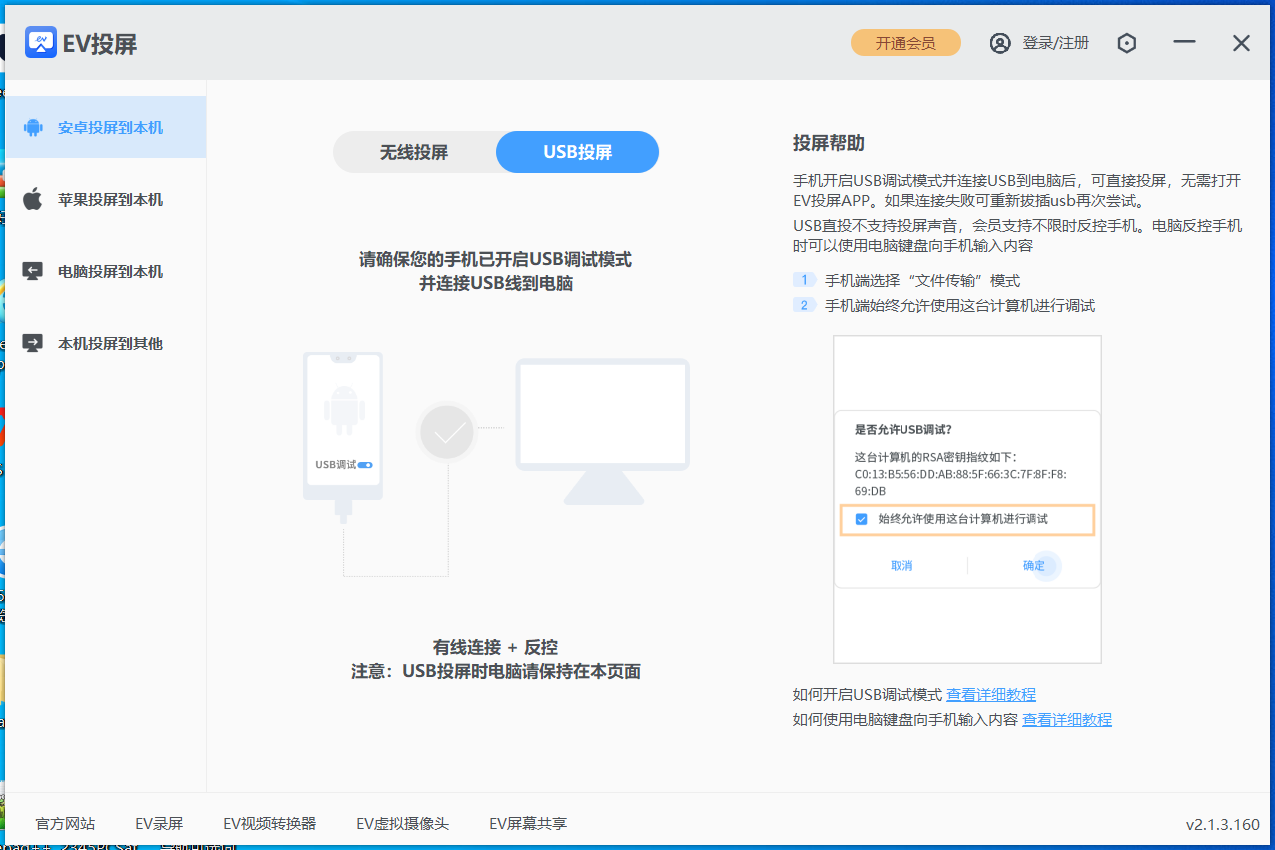
Task: Click the gray checkmark connection circle
Action: tap(448, 433)
